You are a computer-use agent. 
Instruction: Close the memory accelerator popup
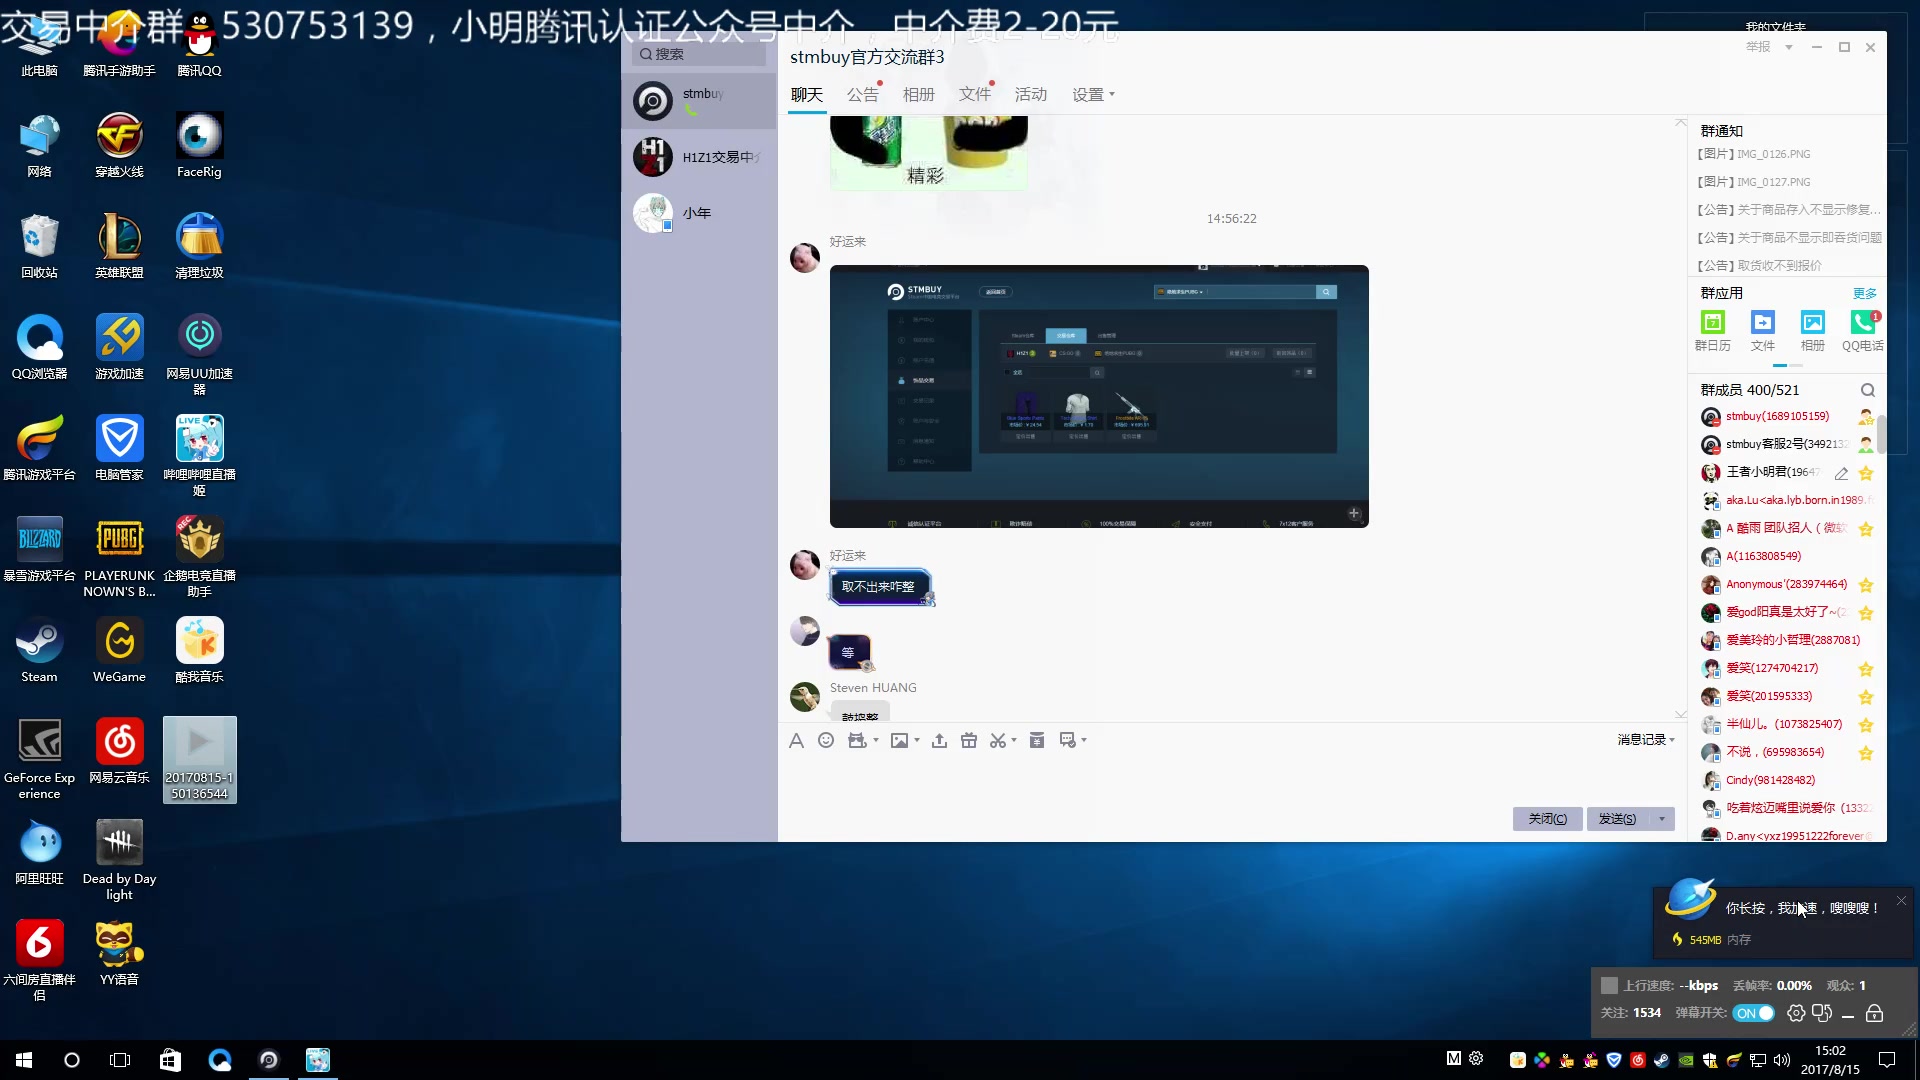[x=1901, y=901]
